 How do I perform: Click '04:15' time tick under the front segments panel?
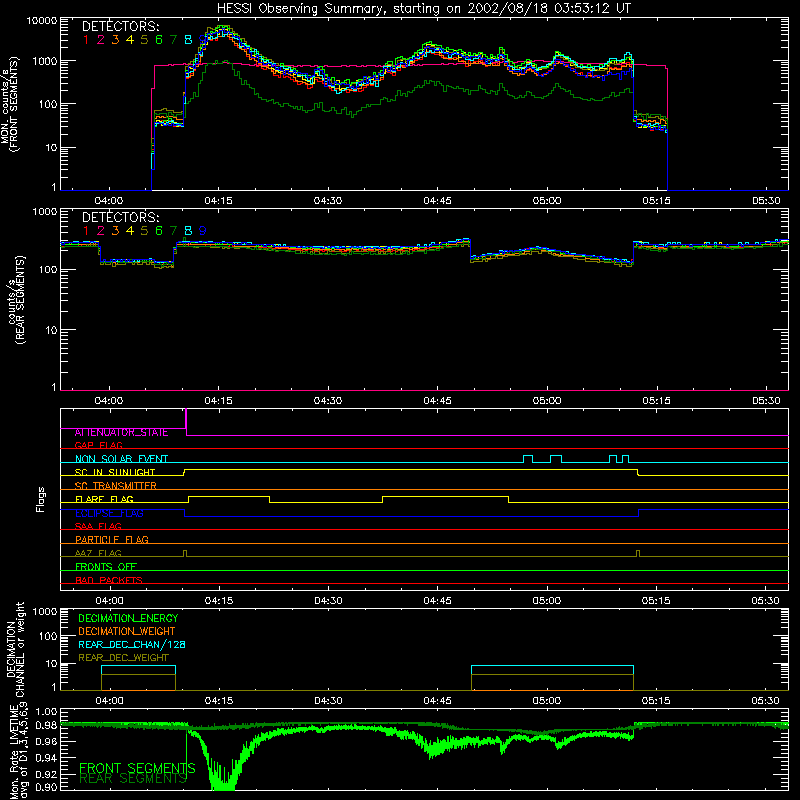tap(218, 201)
